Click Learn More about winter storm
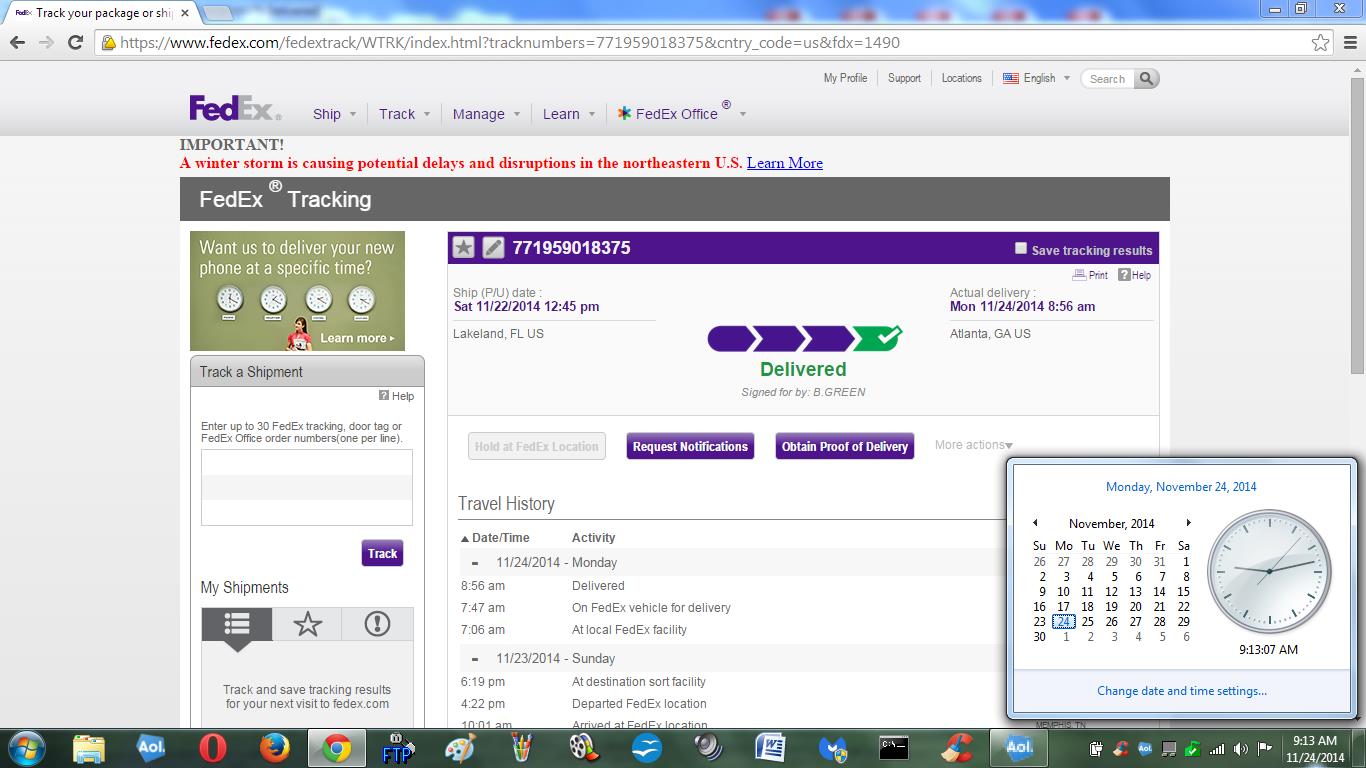This screenshot has width=1366, height=768. coord(785,163)
